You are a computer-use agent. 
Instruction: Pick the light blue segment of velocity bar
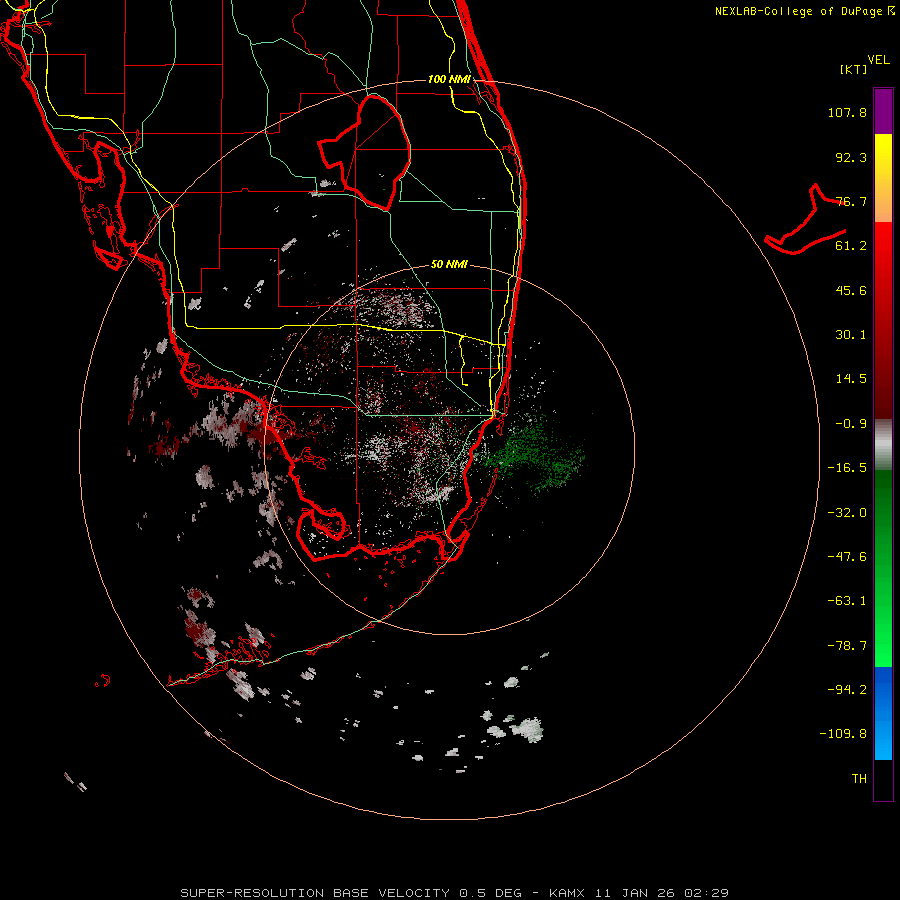(883, 738)
